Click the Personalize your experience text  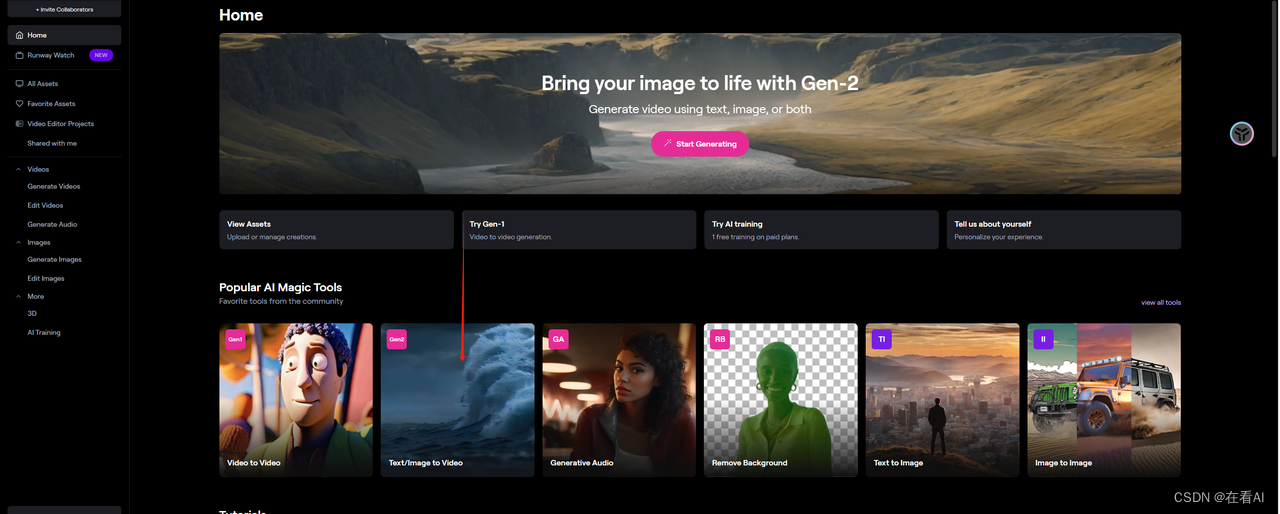(x=999, y=237)
